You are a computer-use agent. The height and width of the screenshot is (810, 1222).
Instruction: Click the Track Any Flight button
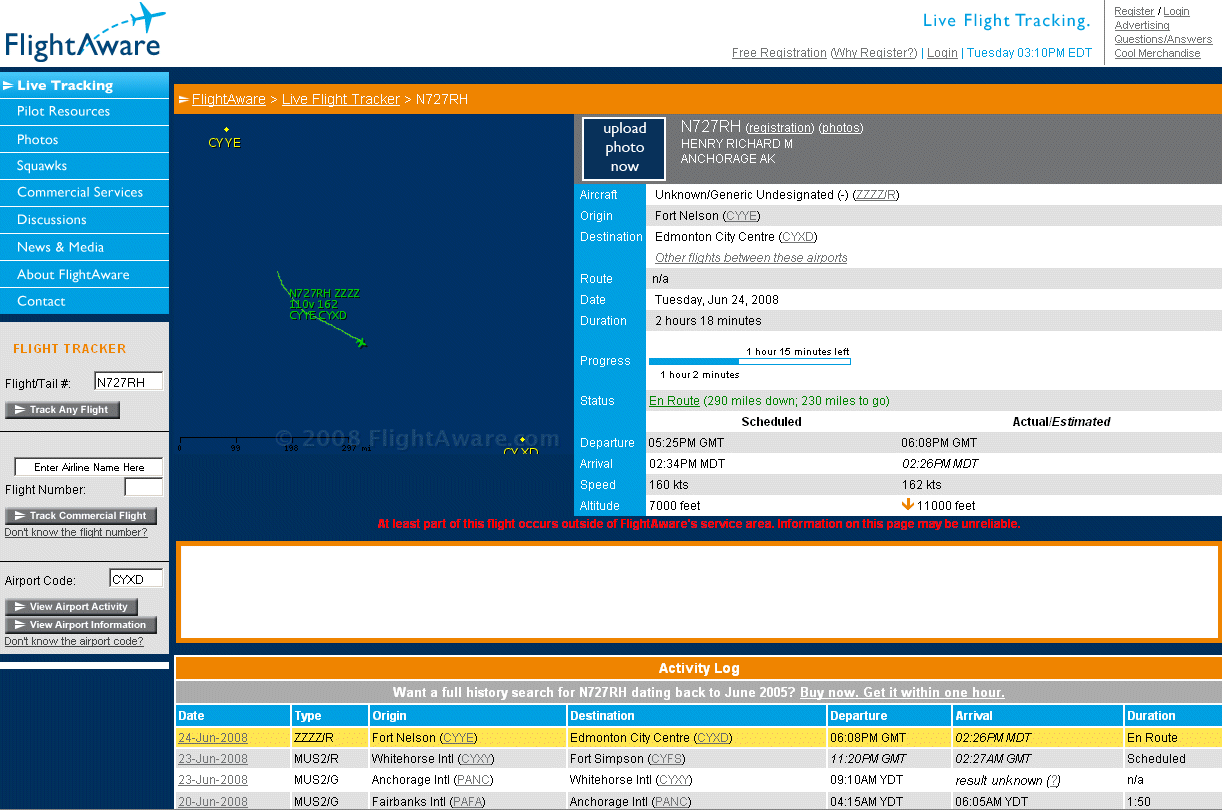click(62, 410)
